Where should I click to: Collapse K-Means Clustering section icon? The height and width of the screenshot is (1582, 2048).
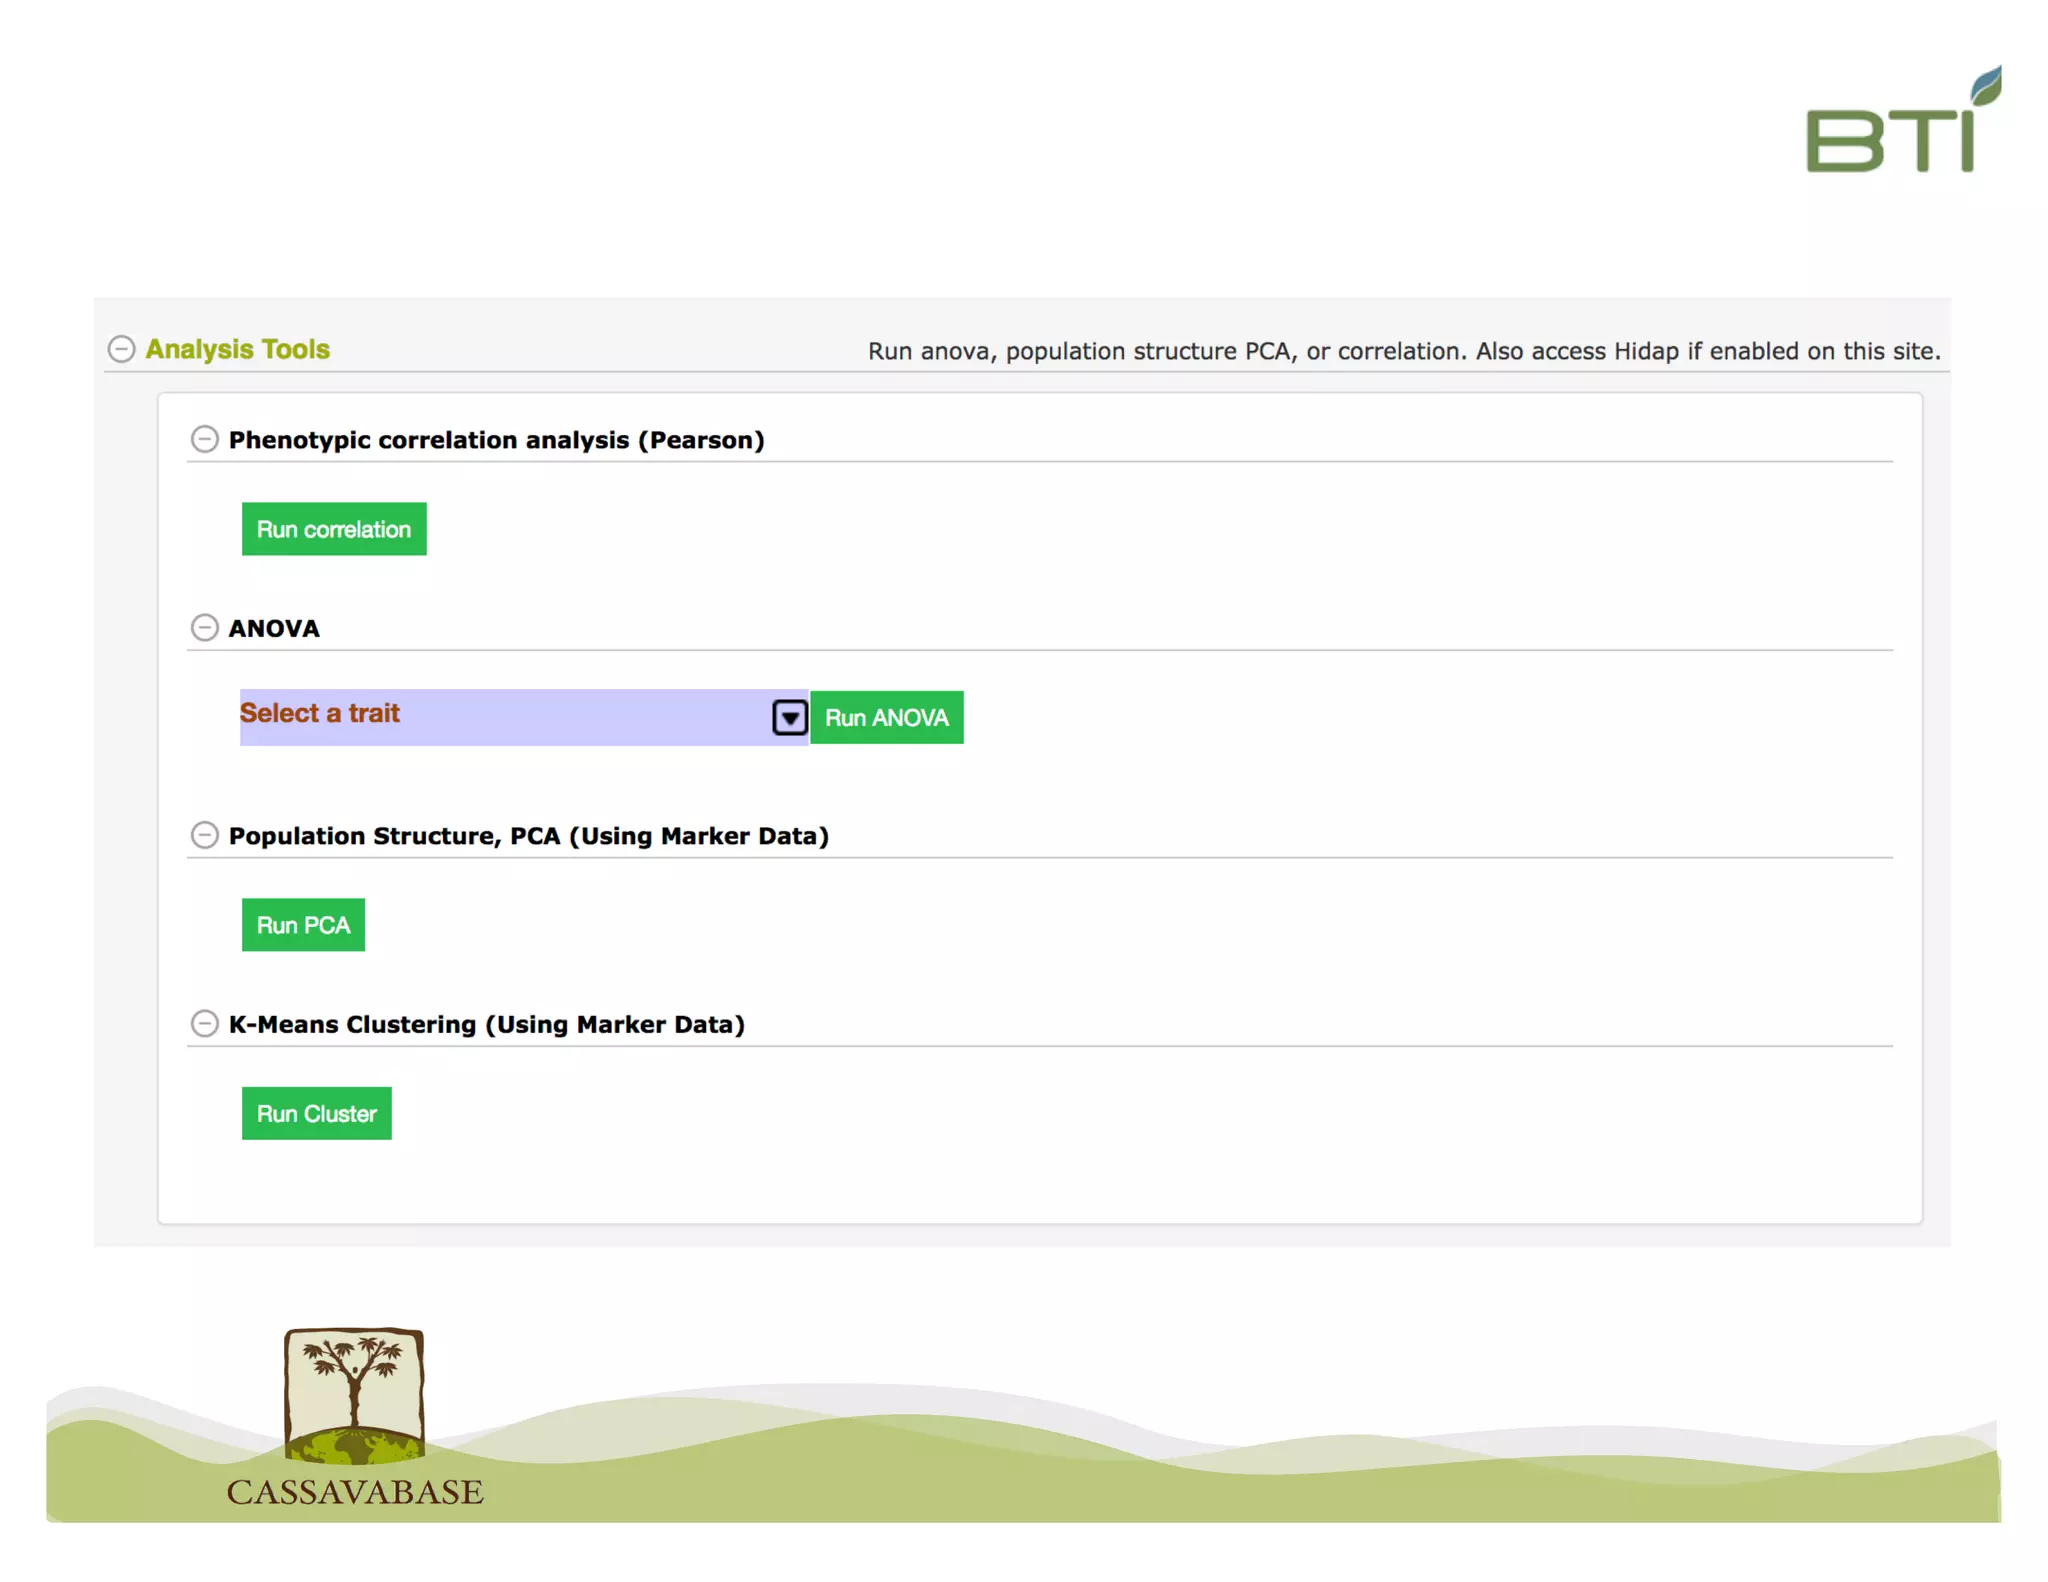[204, 1024]
